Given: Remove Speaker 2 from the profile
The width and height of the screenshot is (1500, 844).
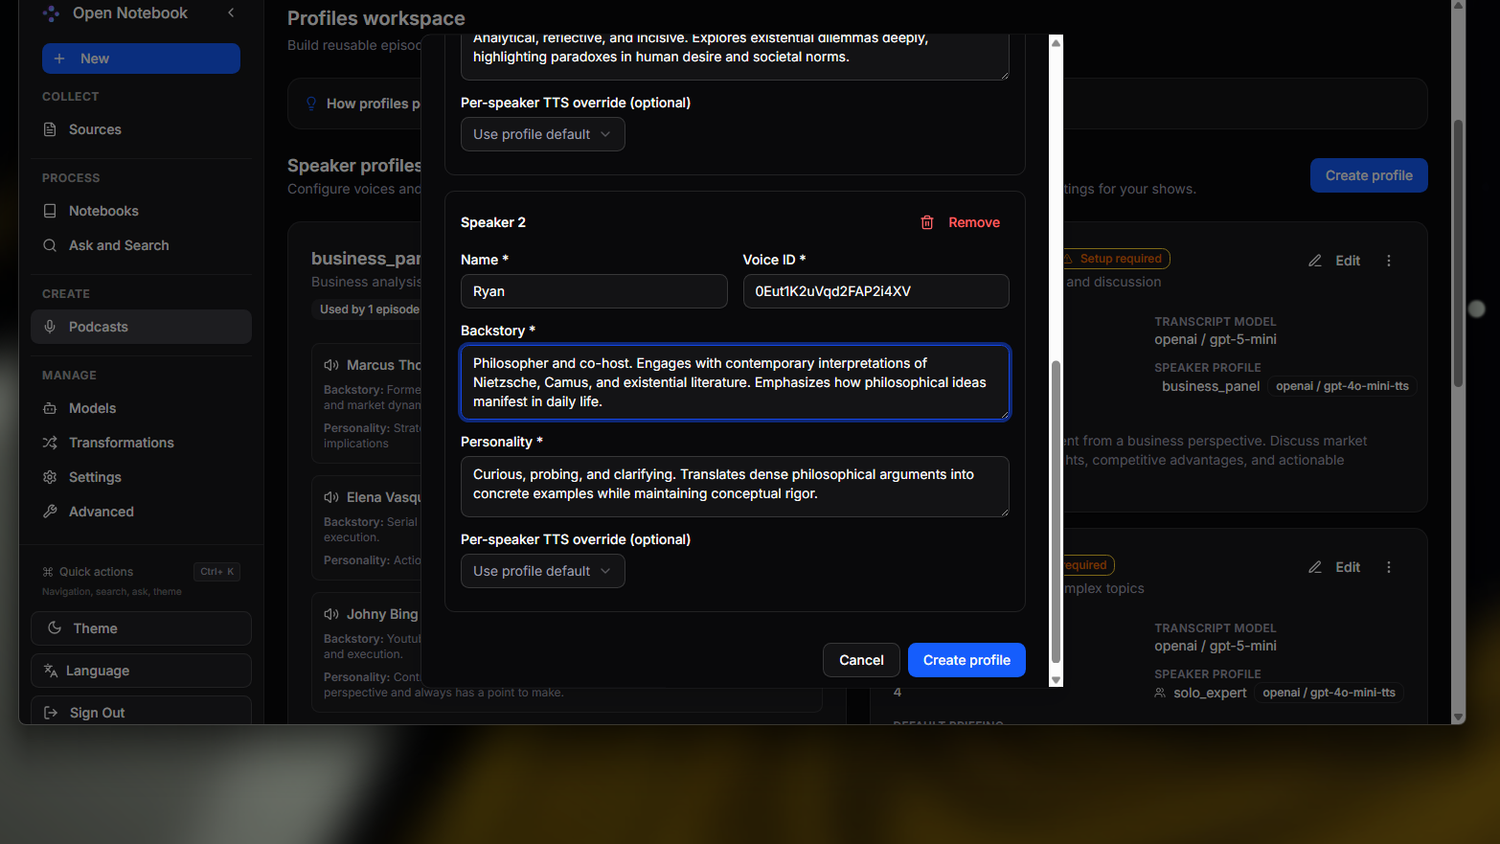Looking at the screenshot, I should [x=960, y=222].
